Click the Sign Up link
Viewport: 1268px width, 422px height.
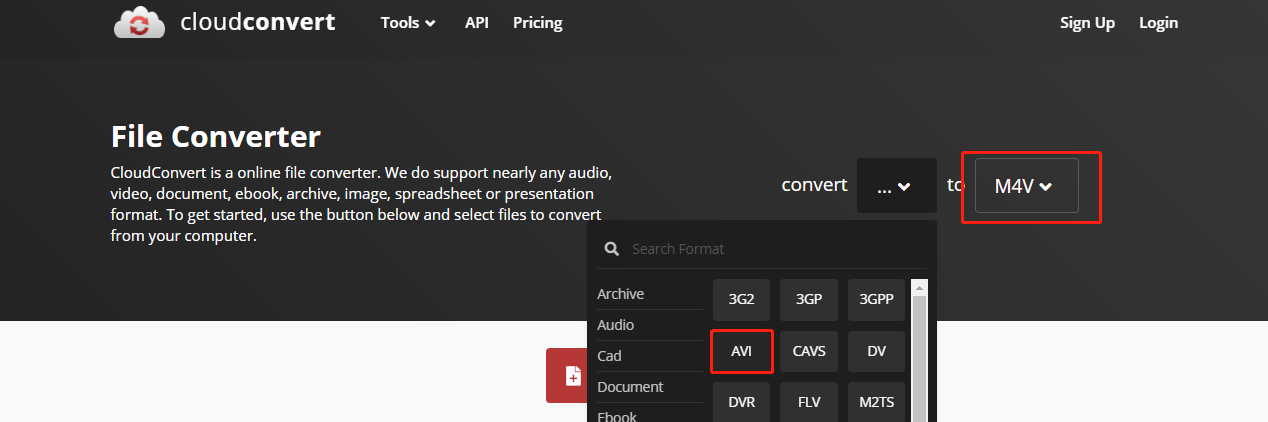(x=1087, y=22)
